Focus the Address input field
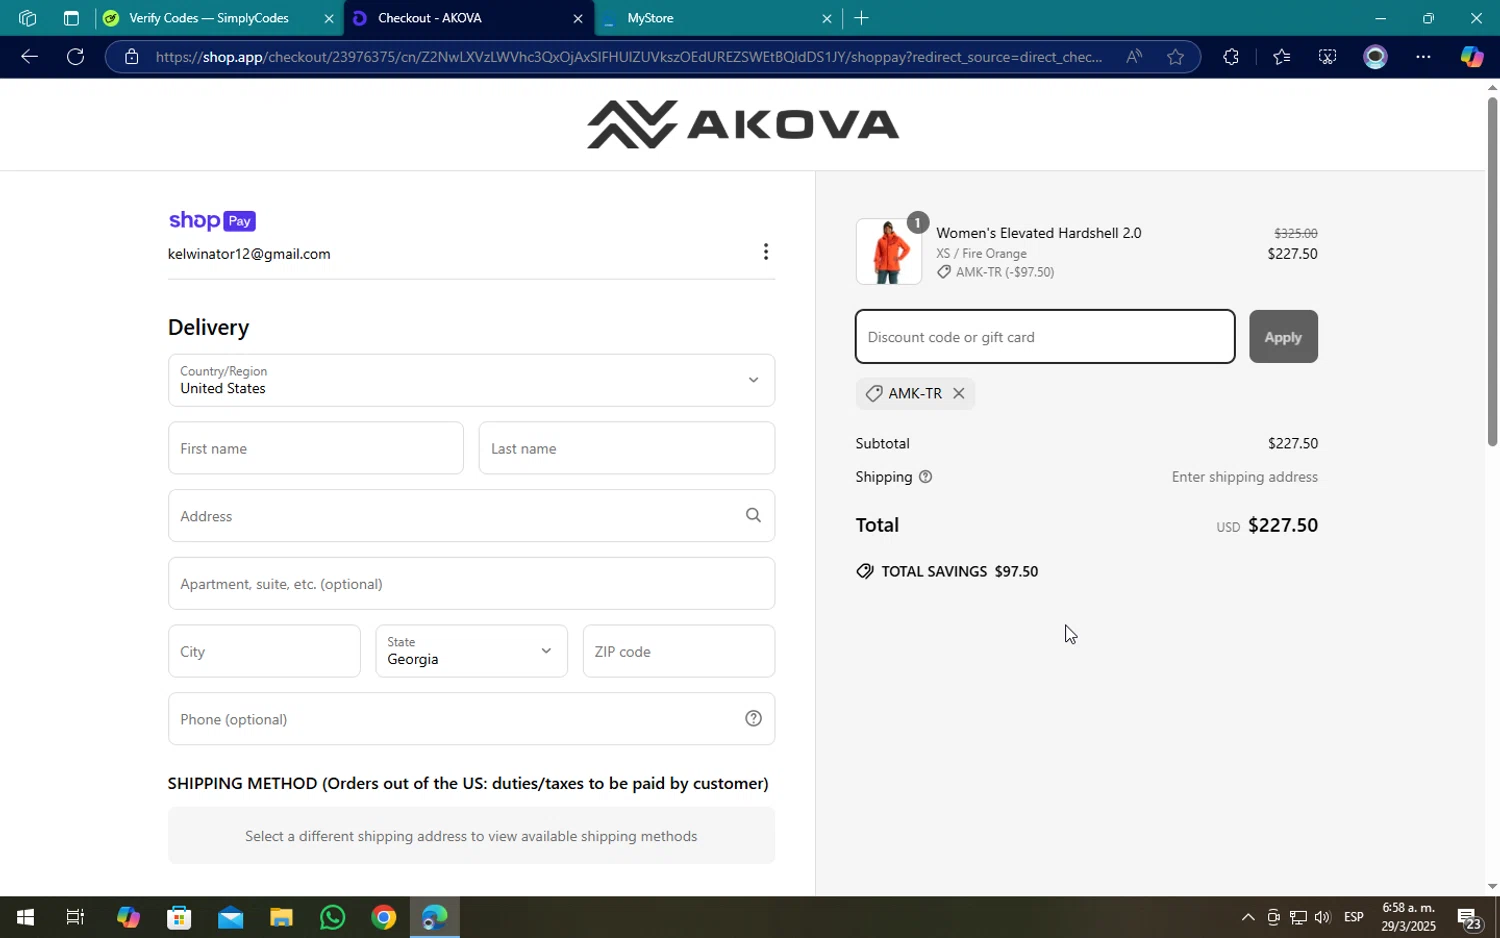 click(471, 516)
